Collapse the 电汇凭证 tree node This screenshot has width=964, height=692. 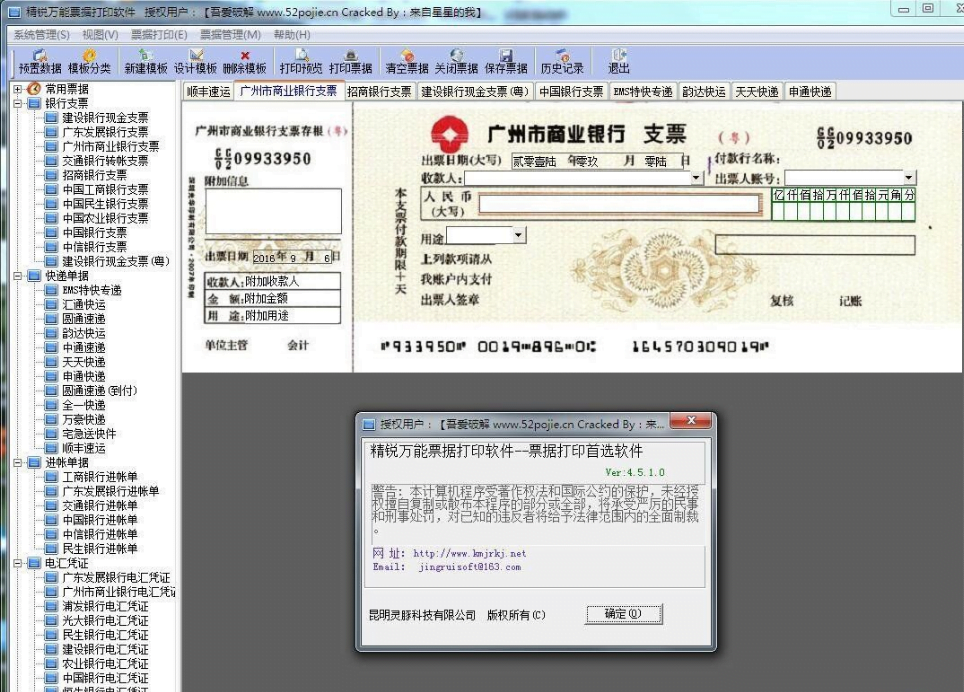[18, 563]
